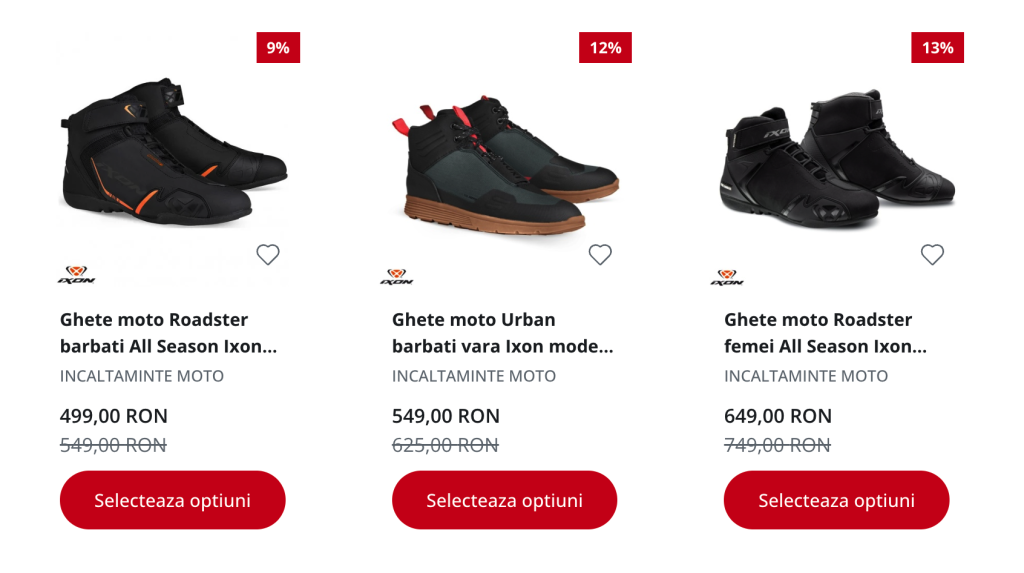The image size is (1024, 573).
Task: Click the 9% discount badge
Action: tap(278, 47)
